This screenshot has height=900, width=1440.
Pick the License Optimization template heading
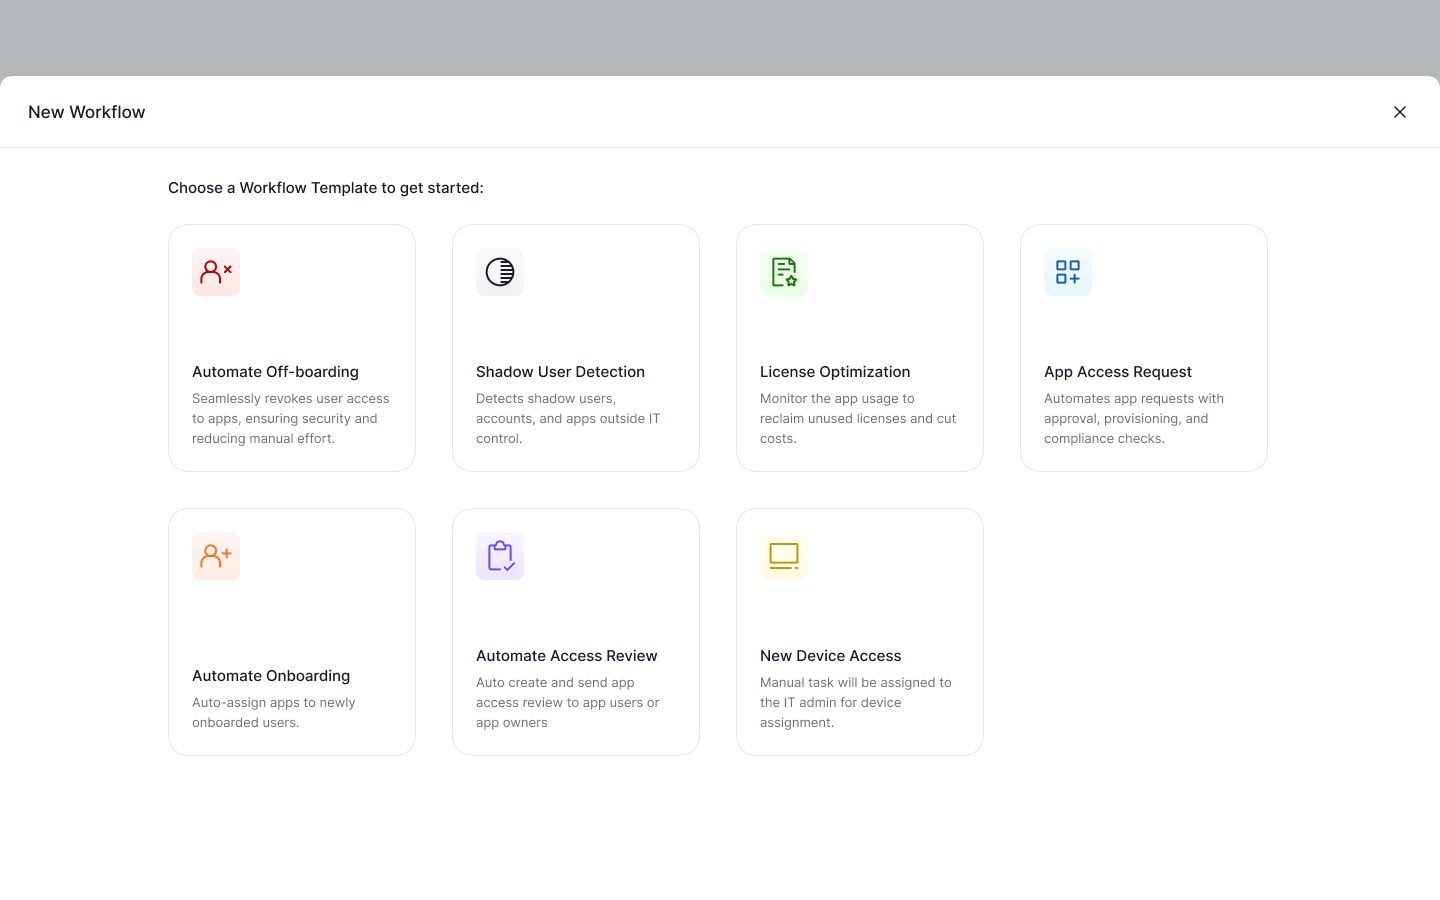tap(835, 372)
